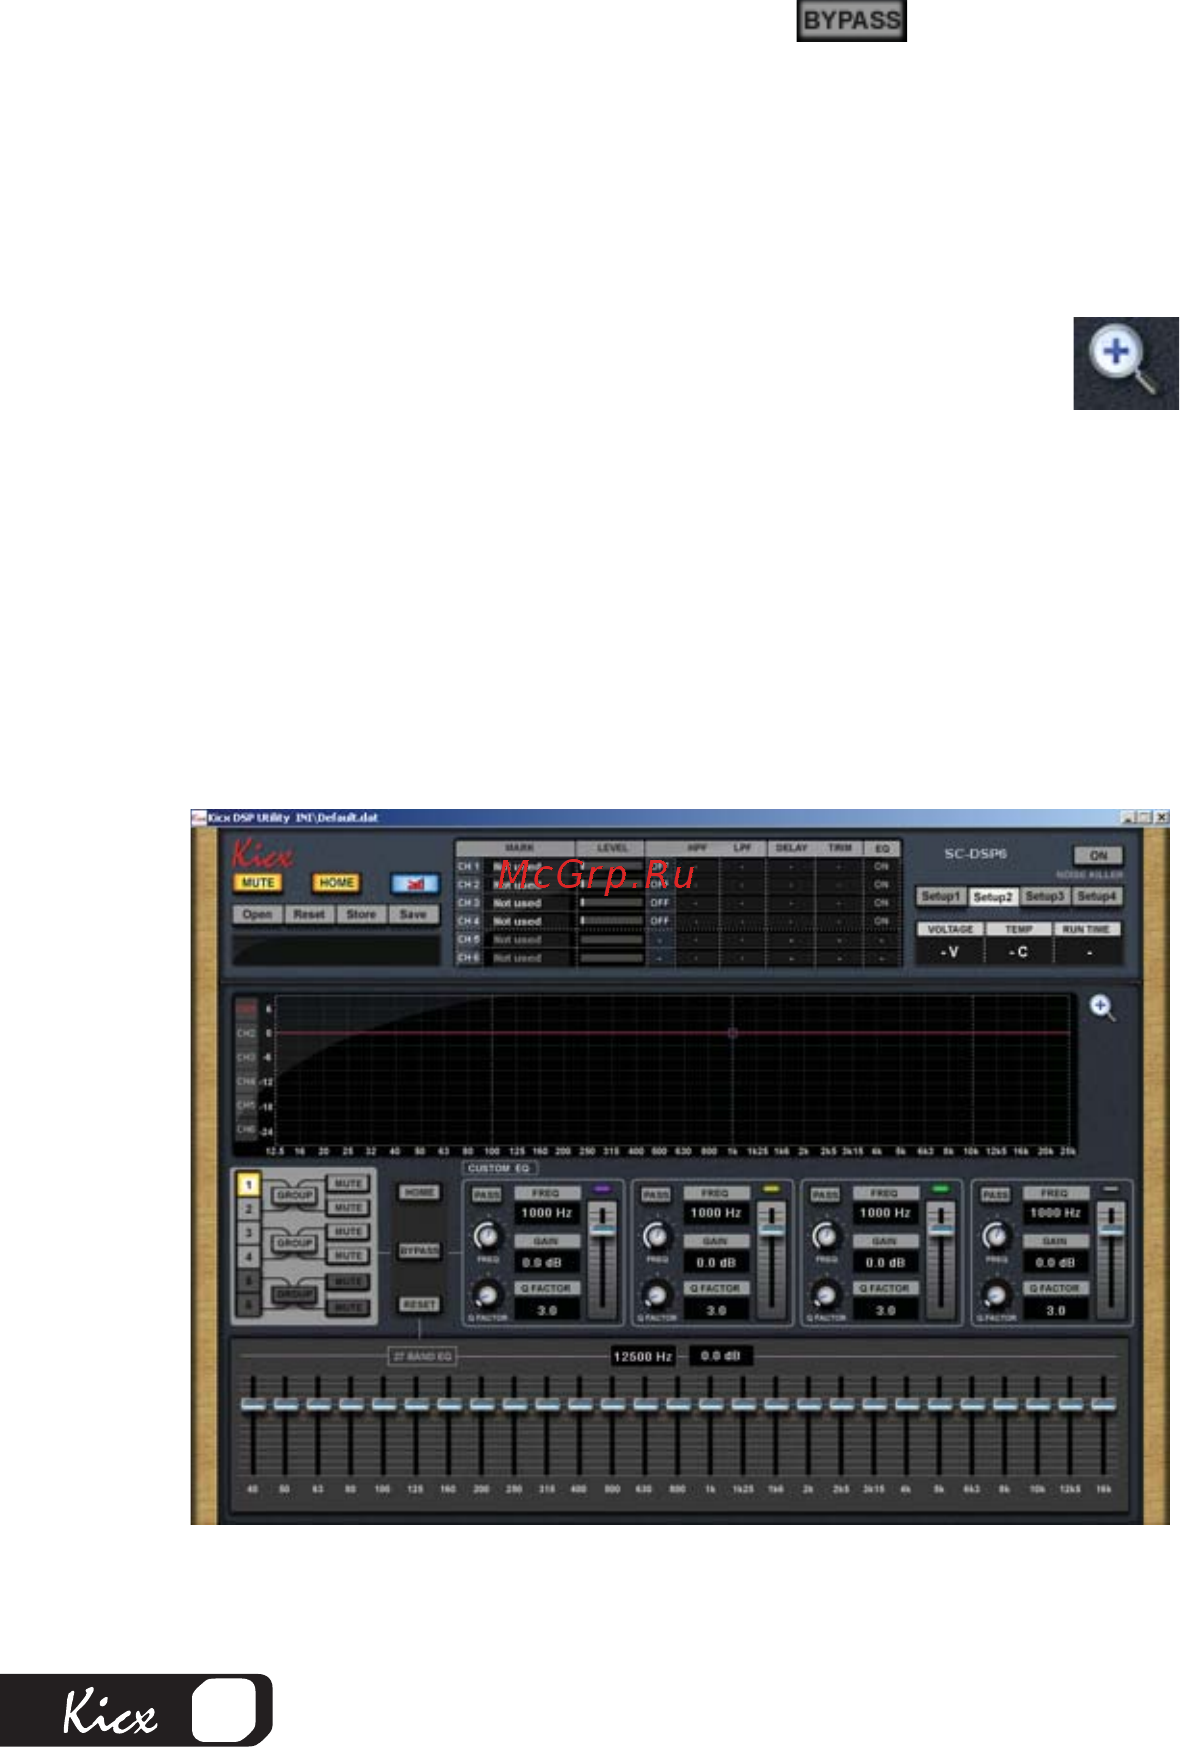Click the gain fader of the purple-indicator band

click(x=602, y=1232)
